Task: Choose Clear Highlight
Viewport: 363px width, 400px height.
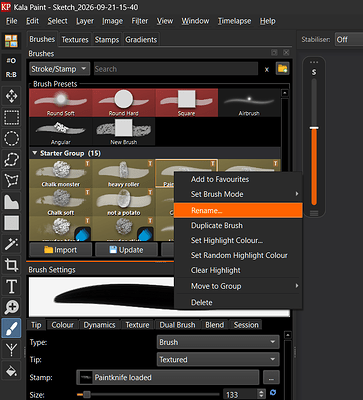Action: [x=238, y=270]
